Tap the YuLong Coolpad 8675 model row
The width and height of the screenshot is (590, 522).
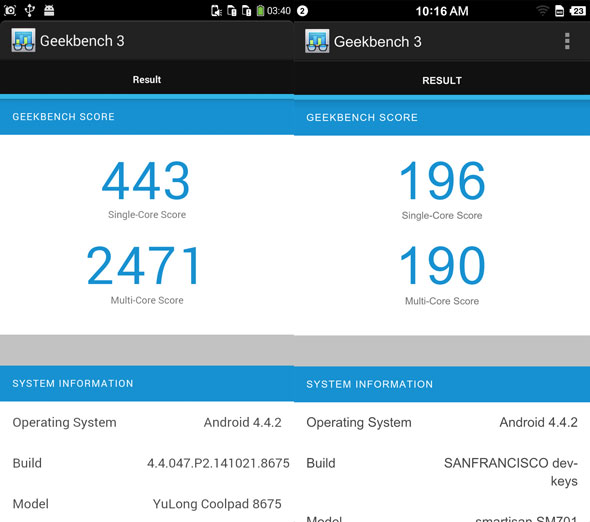tap(147, 504)
